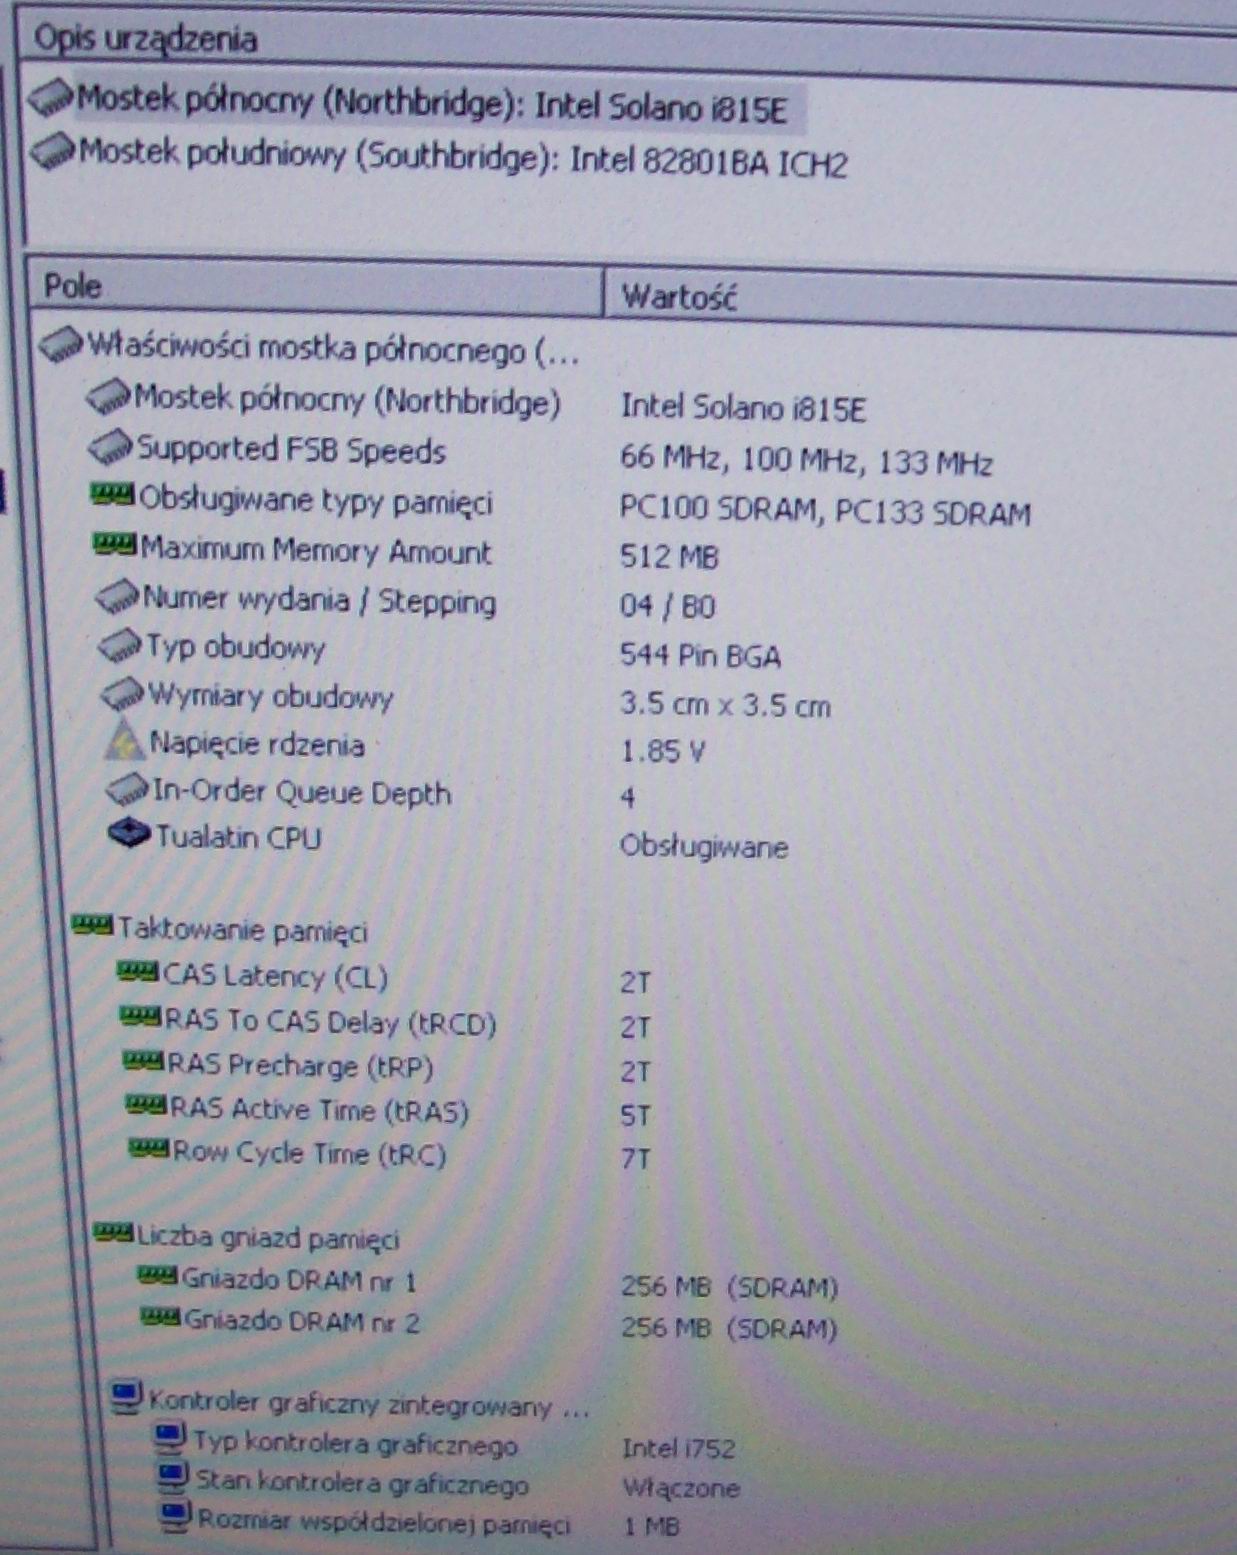Select the Liczba gniazd pamięci group row

coord(246,1237)
